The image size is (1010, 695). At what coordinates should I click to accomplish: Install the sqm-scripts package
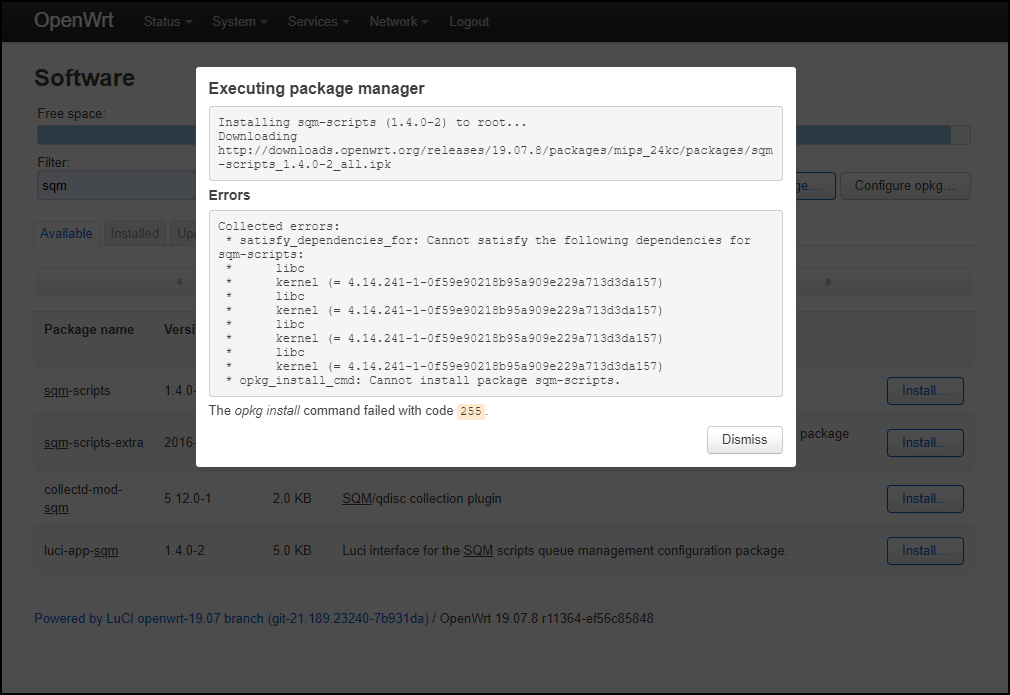(x=924, y=391)
